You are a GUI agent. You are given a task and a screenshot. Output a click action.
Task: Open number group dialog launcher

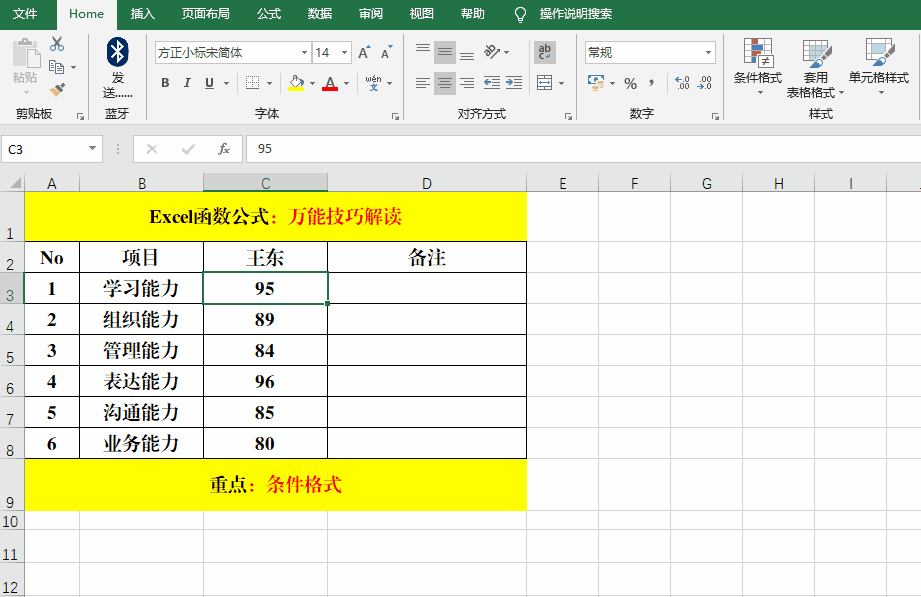pos(715,117)
